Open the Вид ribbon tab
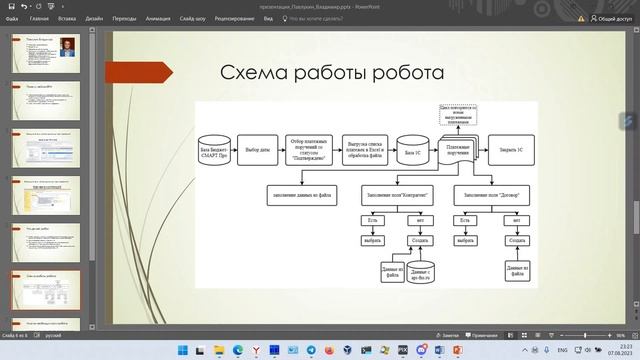The height and width of the screenshot is (360, 640). click(x=268, y=19)
